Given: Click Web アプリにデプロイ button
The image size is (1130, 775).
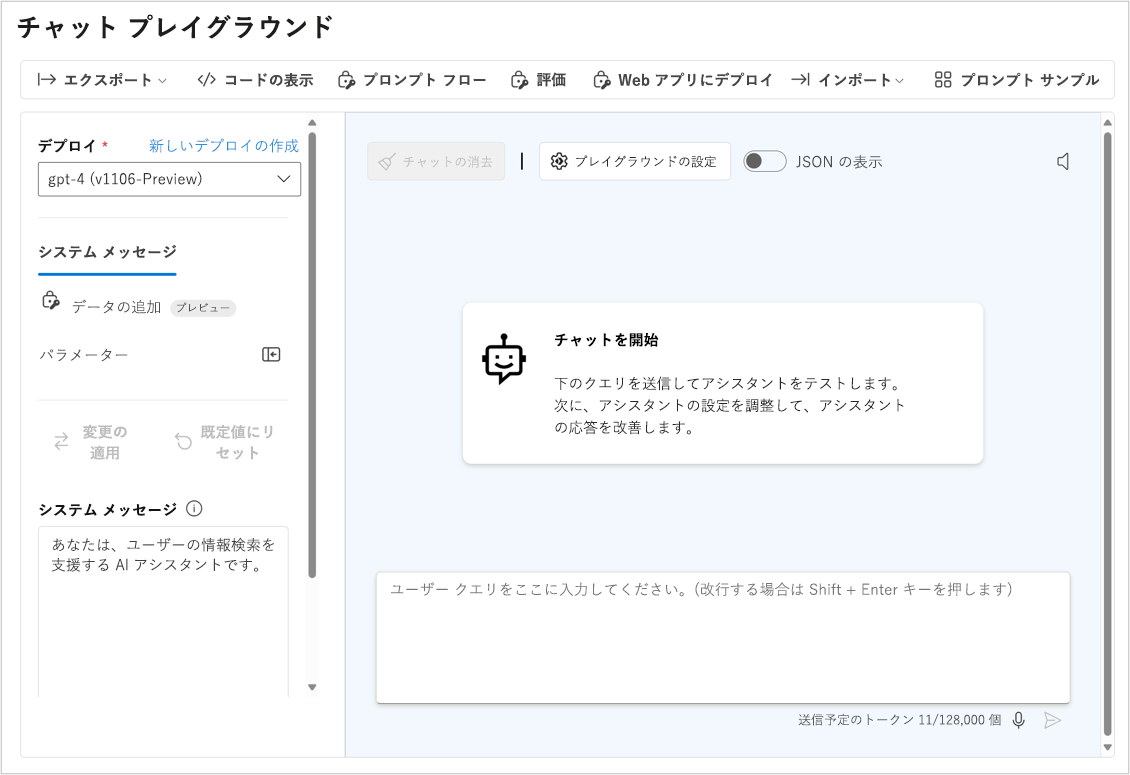Looking at the screenshot, I should pyautogui.click(x=683, y=80).
